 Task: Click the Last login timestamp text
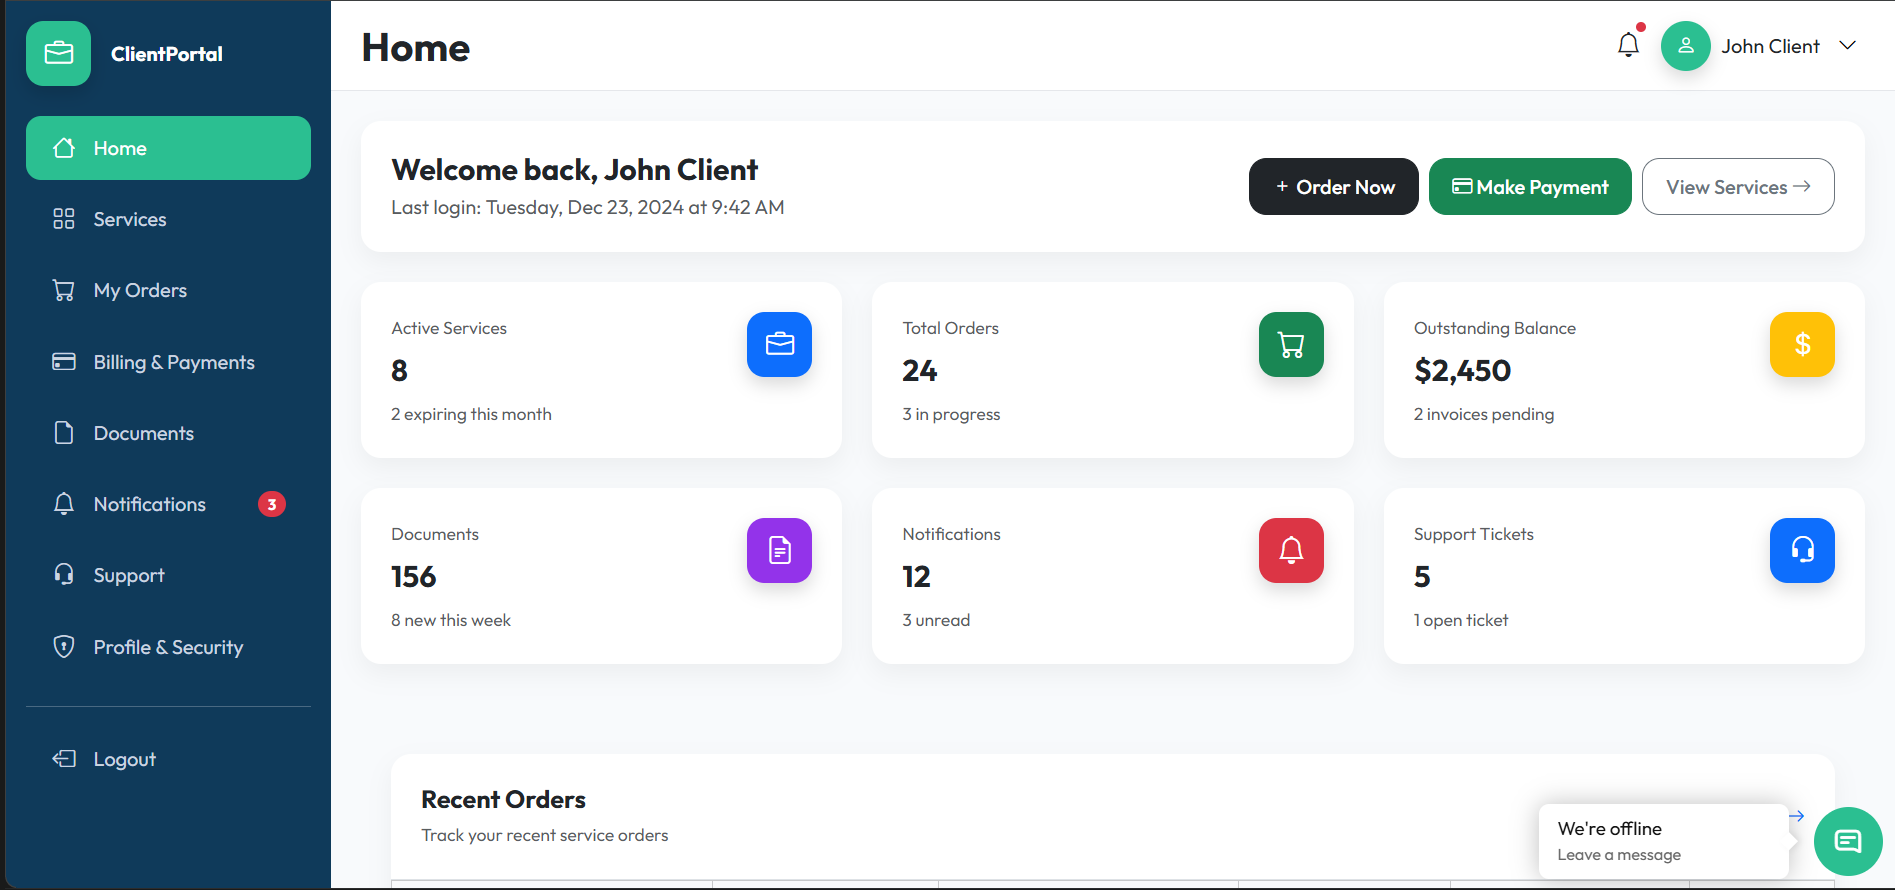tap(588, 207)
